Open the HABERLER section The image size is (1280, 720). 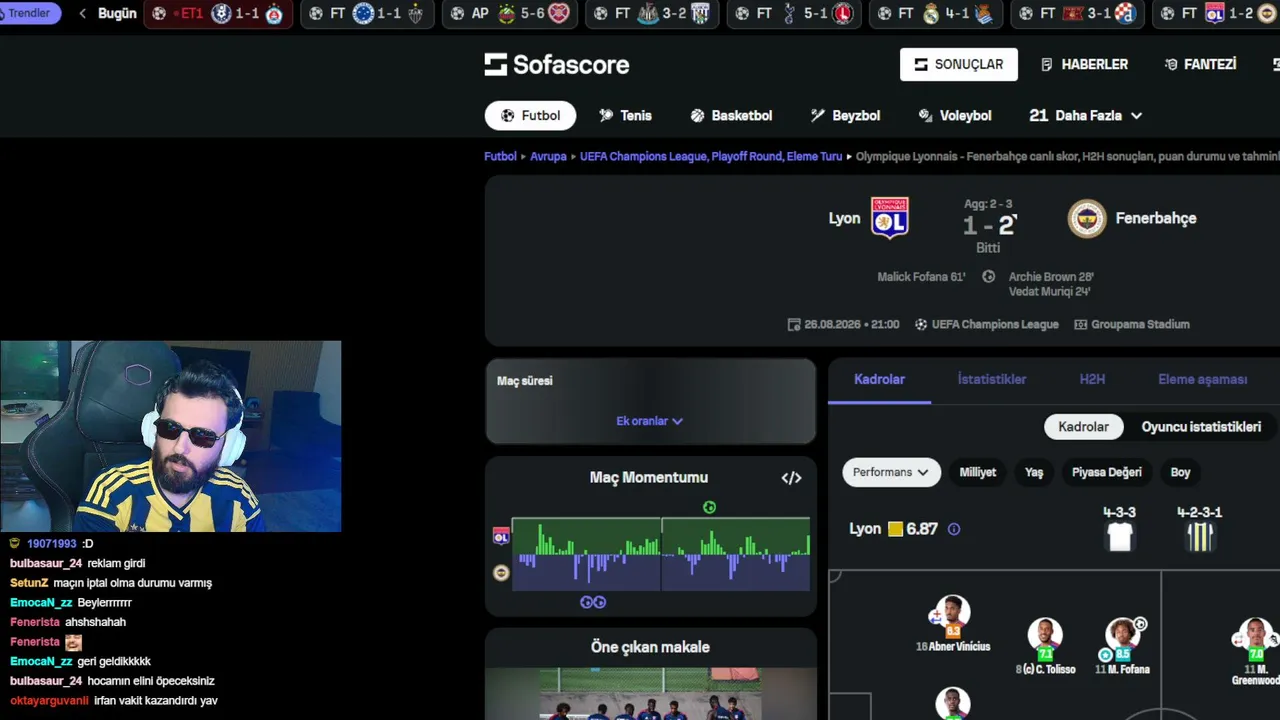(x=1084, y=64)
